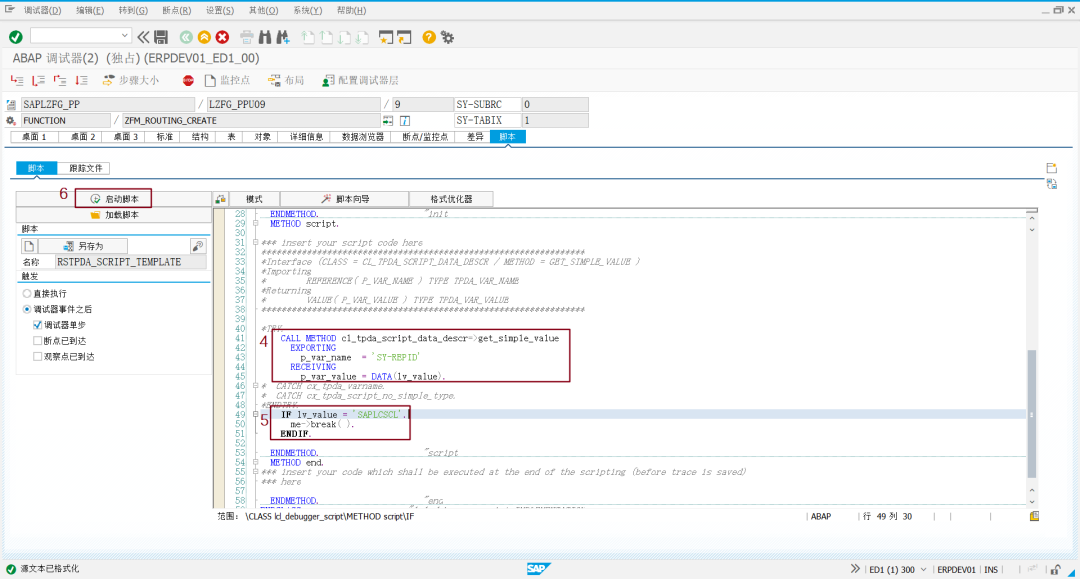Click the 脚本向导 script wizard button

pyautogui.click(x=345, y=199)
